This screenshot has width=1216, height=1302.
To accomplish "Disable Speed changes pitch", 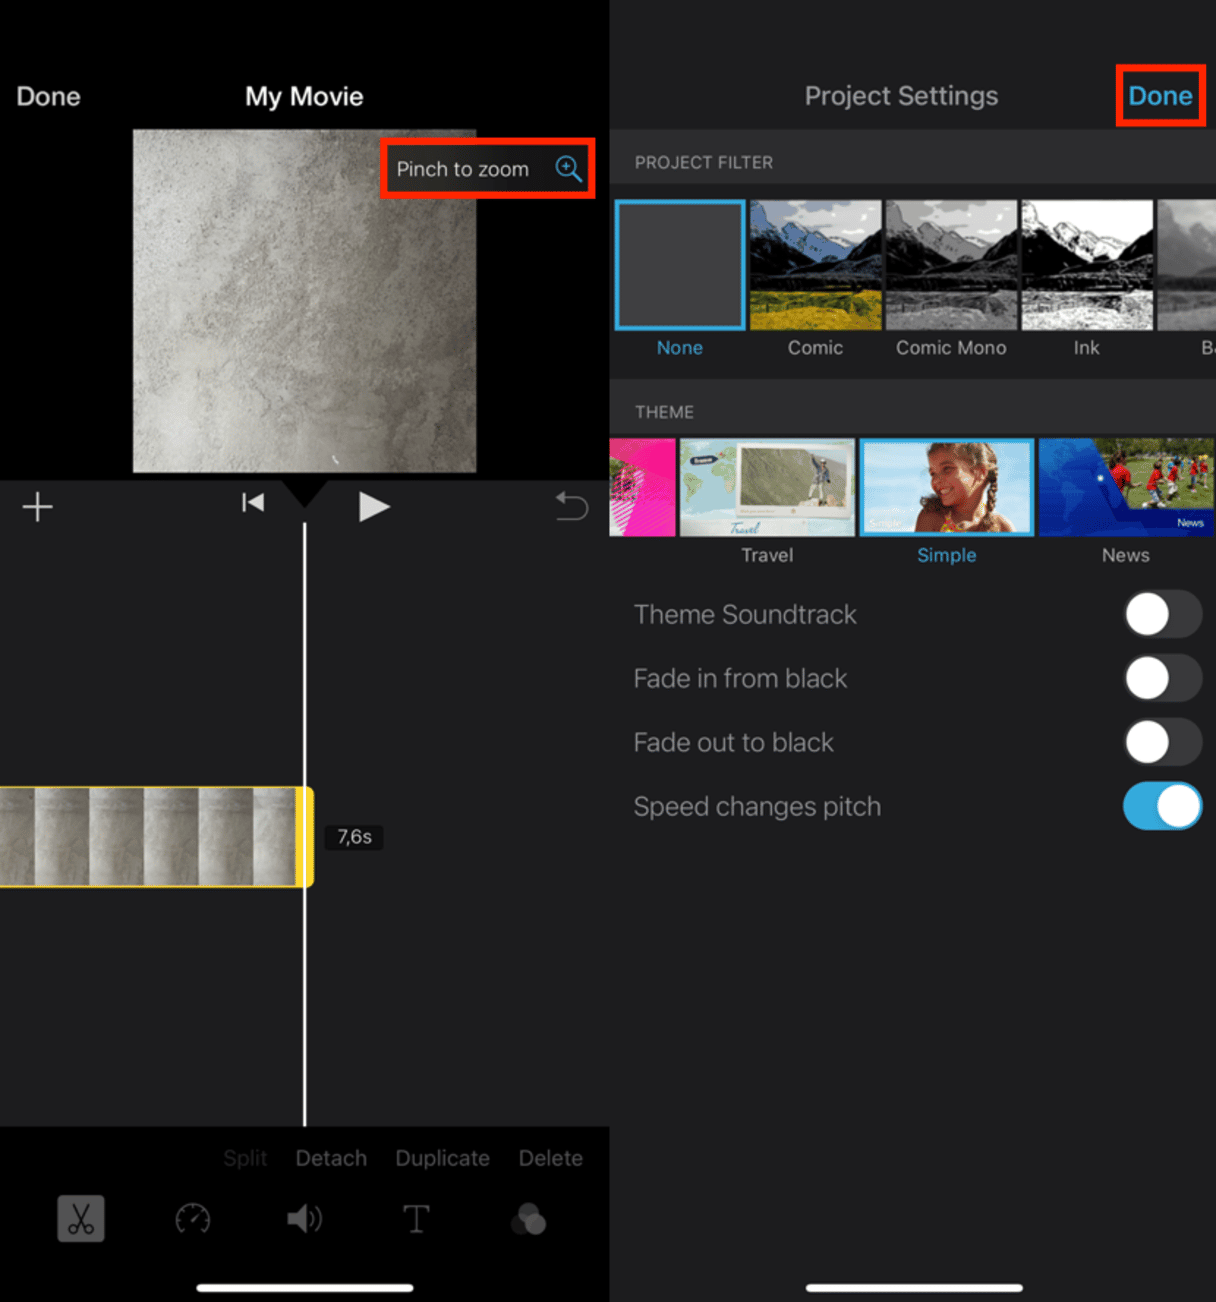I will (x=1162, y=807).
